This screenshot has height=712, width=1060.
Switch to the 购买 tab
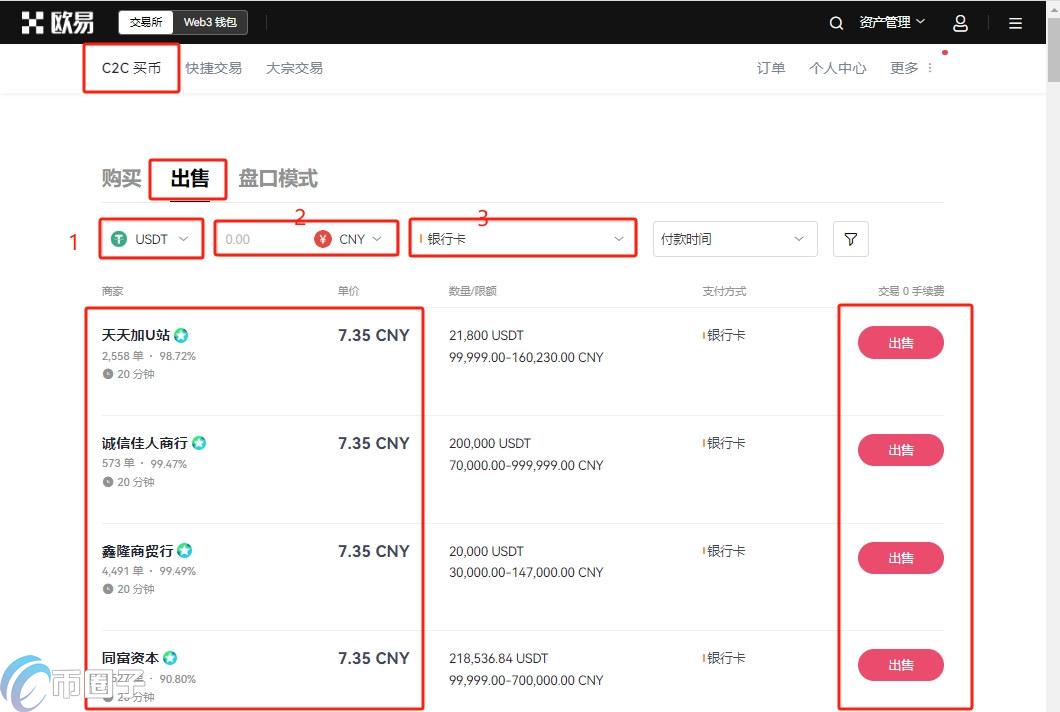pos(121,178)
